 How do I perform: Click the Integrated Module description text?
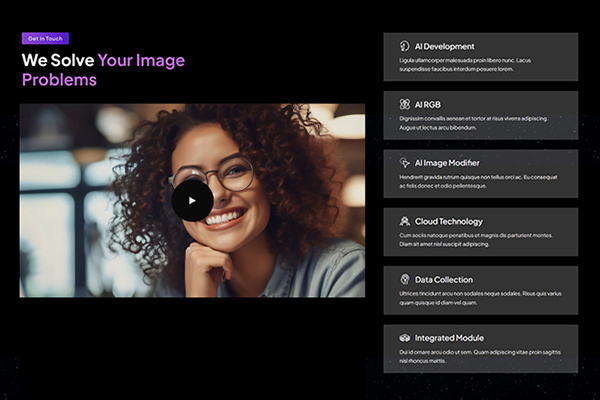(472, 356)
